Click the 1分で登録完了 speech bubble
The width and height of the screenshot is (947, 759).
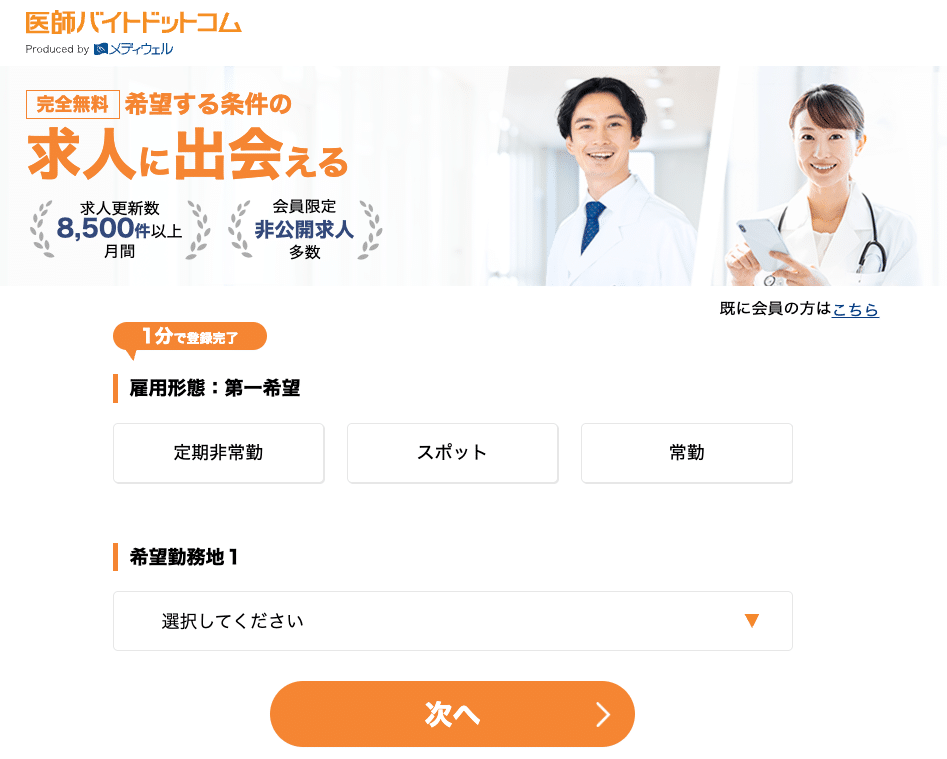[190, 337]
